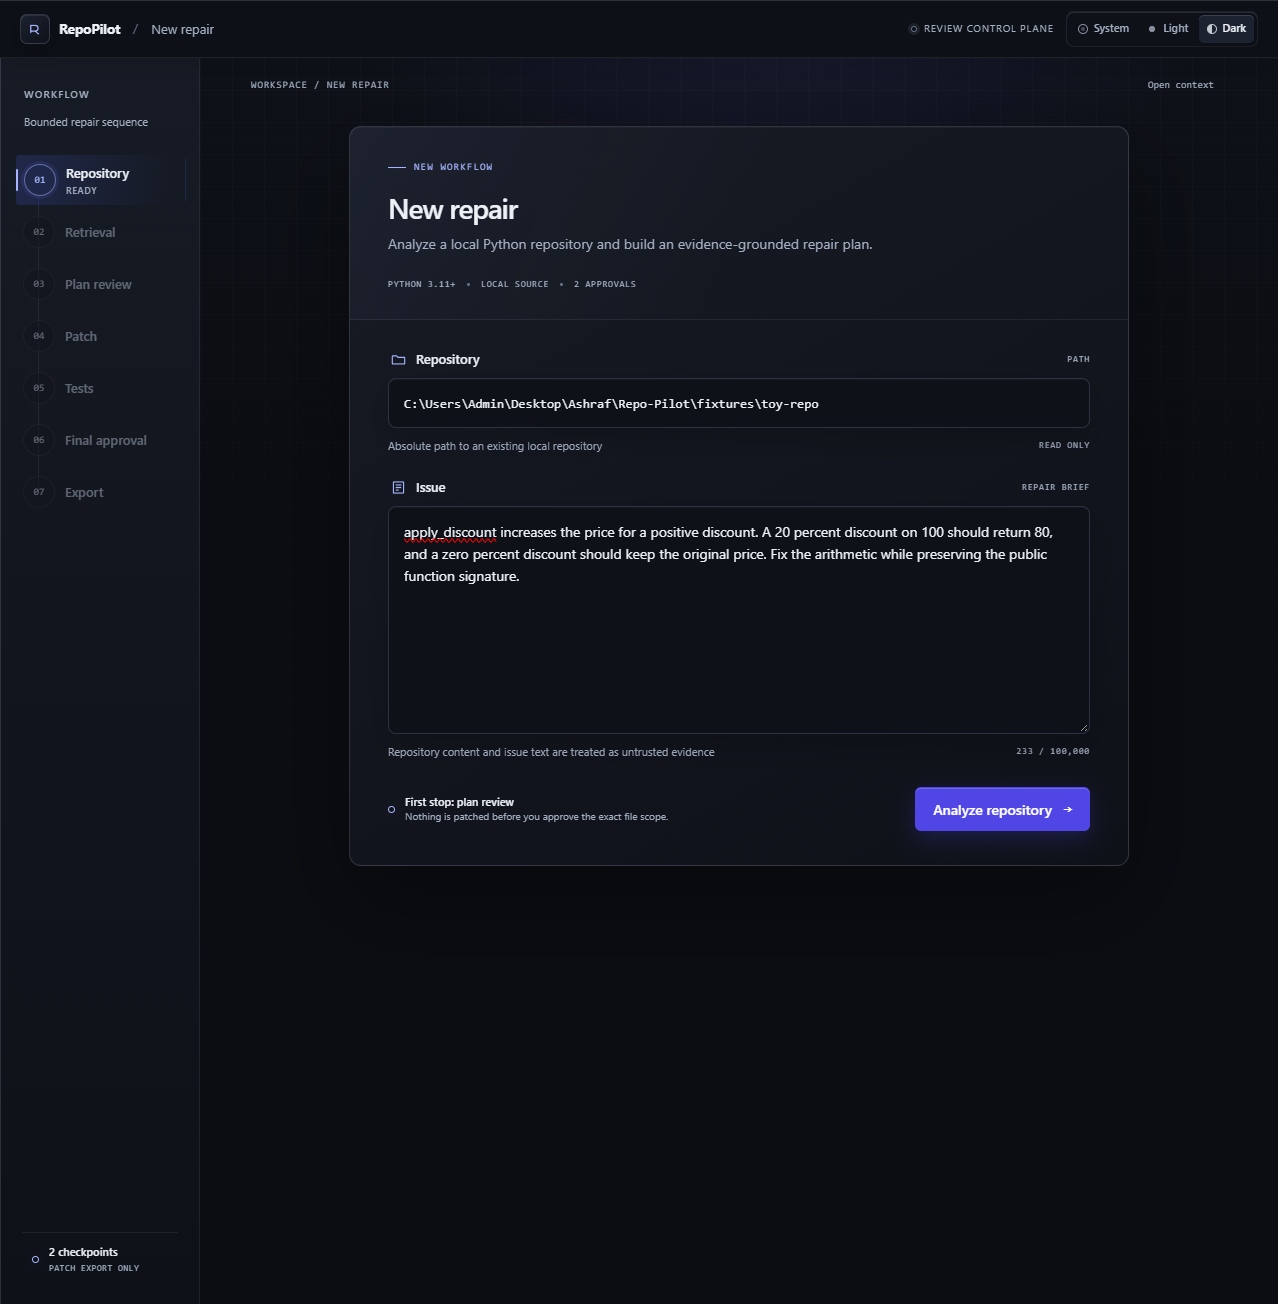1278x1304 pixels.
Task: Select step 01 circle in workflow
Action: pyautogui.click(x=40, y=180)
